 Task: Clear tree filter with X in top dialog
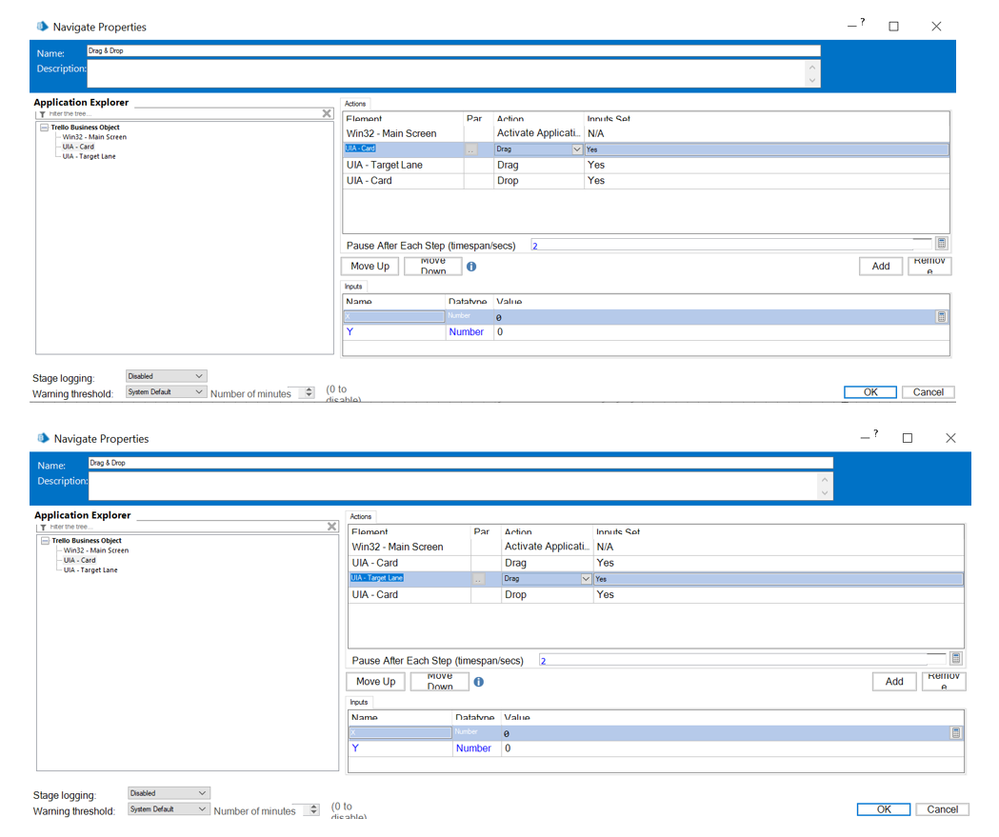pos(327,114)
